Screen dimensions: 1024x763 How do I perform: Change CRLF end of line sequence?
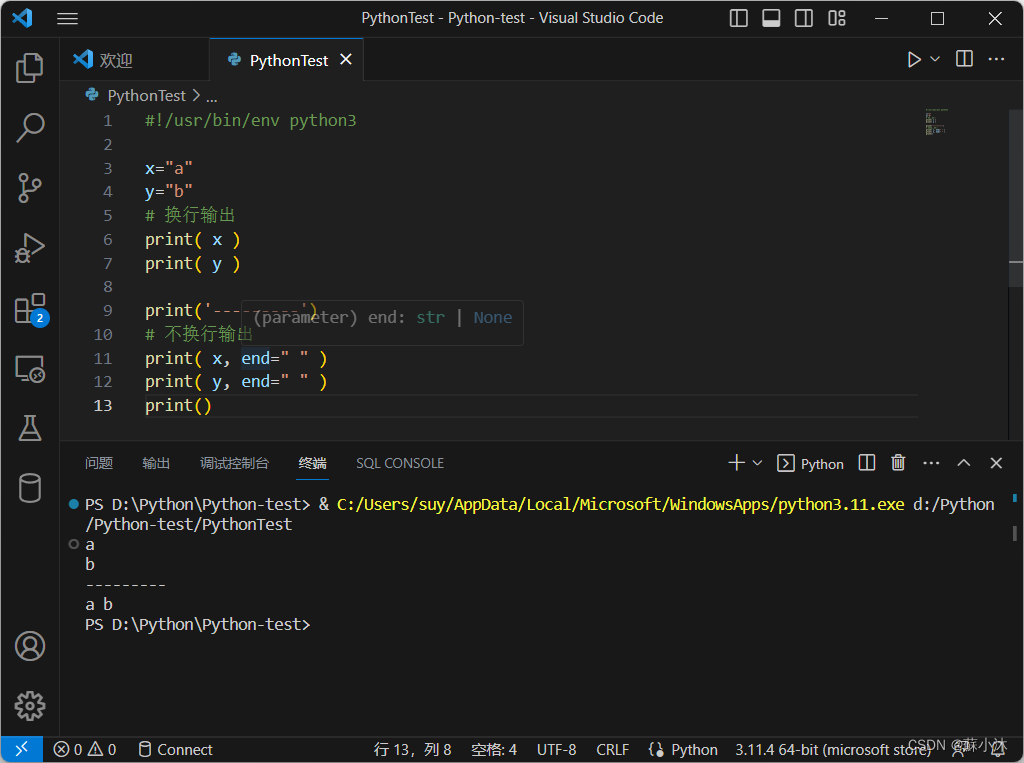point(613,749)
